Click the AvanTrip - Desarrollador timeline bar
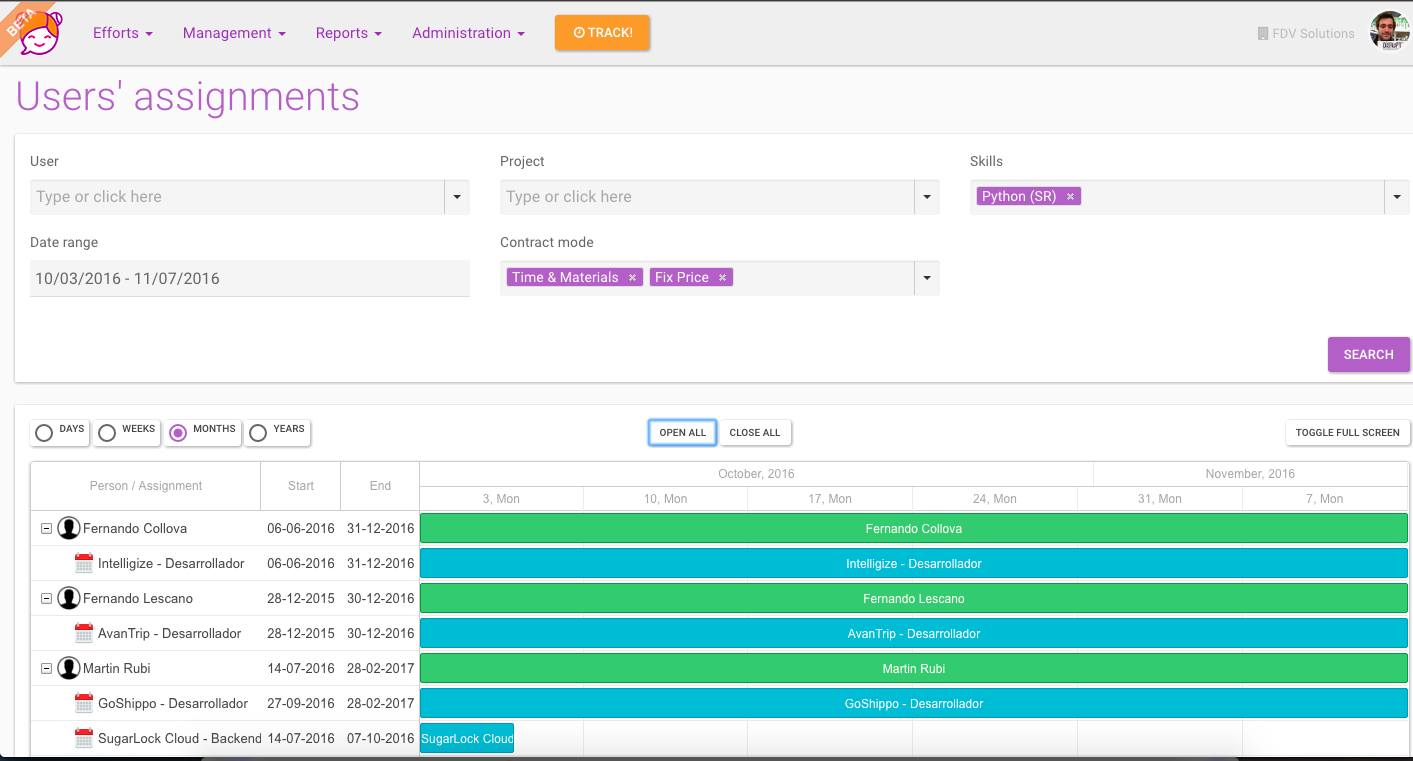Image resolution: width=1413 pixels, height=761 pixels. click(914, 633)
